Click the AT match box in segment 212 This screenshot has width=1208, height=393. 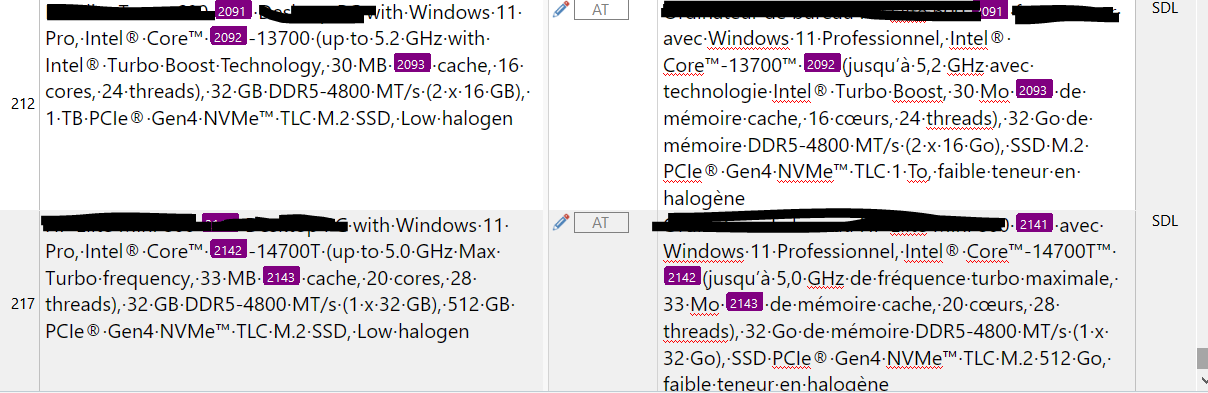[602, 10]
